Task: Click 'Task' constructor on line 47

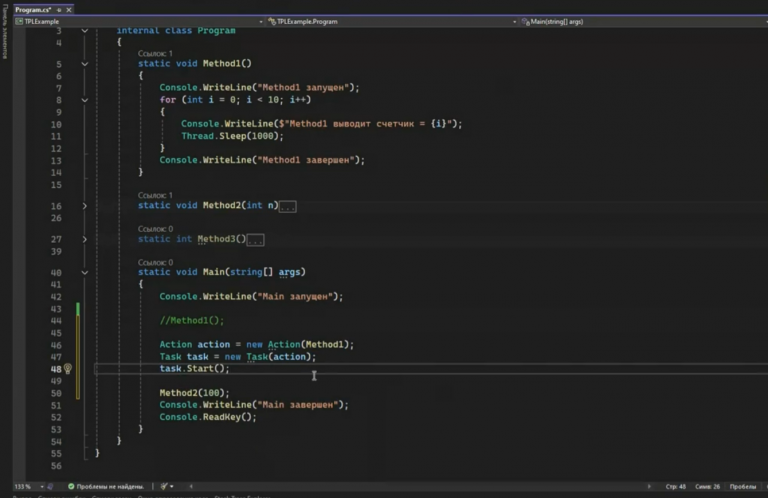Action: 257,356
